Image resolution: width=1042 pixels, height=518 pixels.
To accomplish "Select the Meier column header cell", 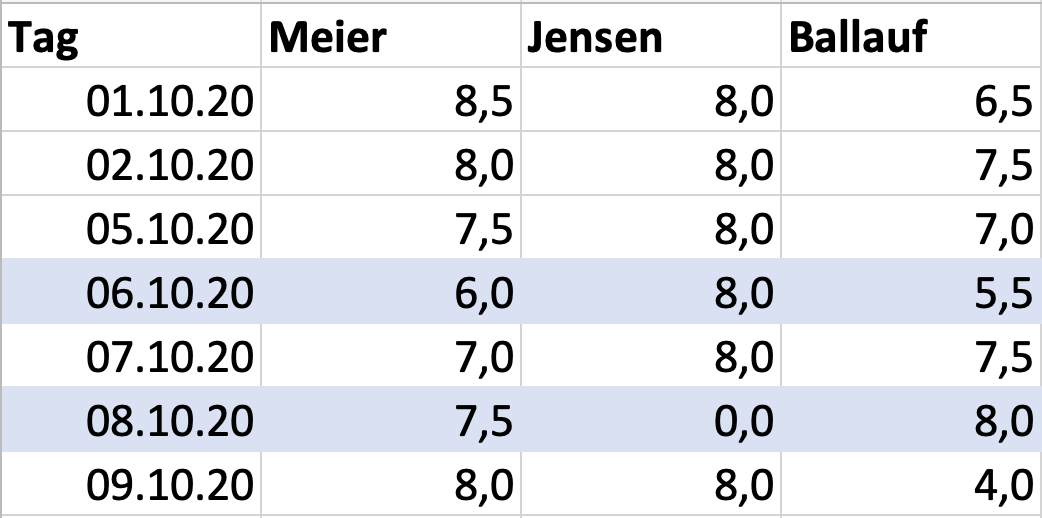I will [x=391, y=35].
